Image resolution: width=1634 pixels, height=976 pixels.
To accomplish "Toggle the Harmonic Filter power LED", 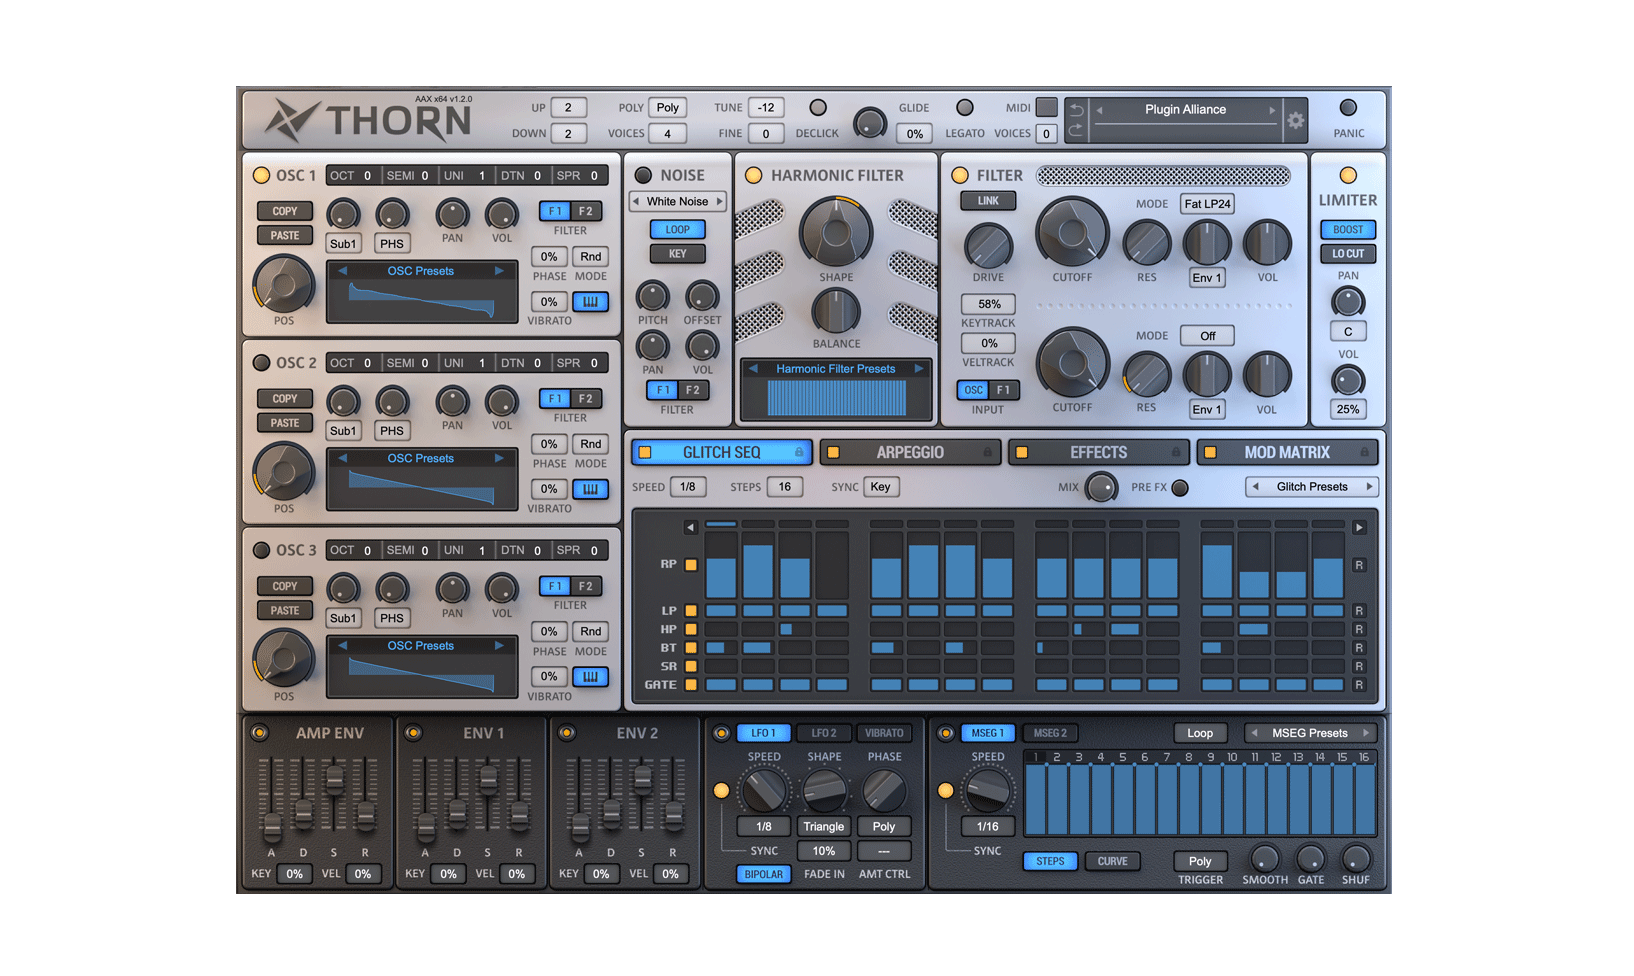I will [x=754, y=175].
